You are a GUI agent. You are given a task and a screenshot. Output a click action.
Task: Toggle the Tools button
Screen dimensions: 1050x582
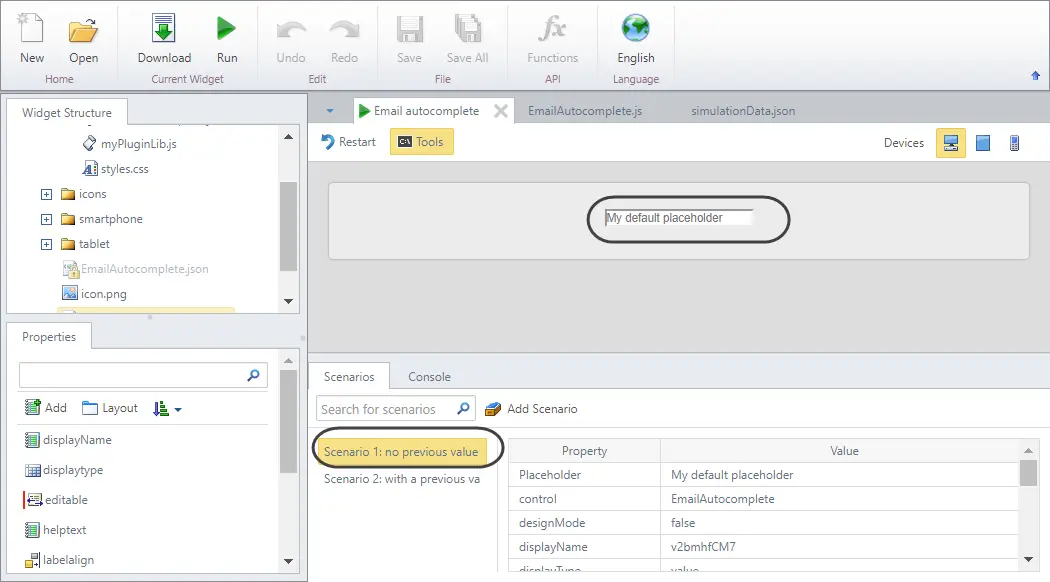click(421, 142)
